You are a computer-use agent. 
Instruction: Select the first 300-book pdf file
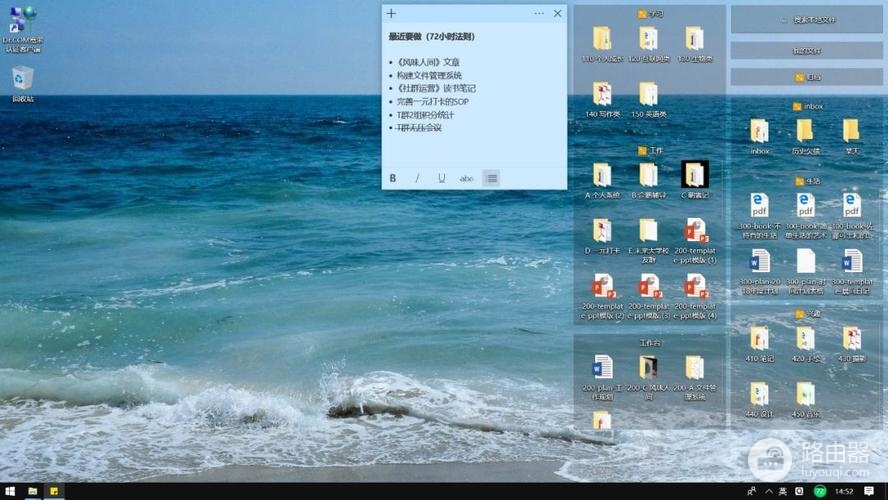(759, 215)
